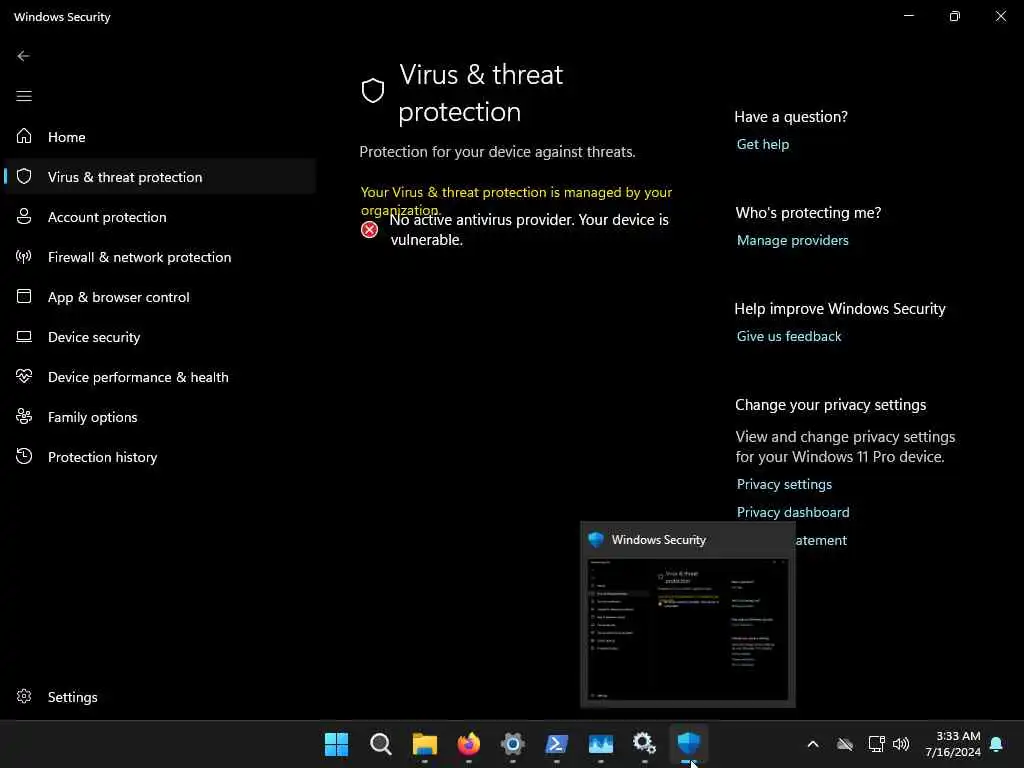Click the Home house icon
Image resolution: width=1024 pixels, height=768 pixels.
tap(24, 136)
